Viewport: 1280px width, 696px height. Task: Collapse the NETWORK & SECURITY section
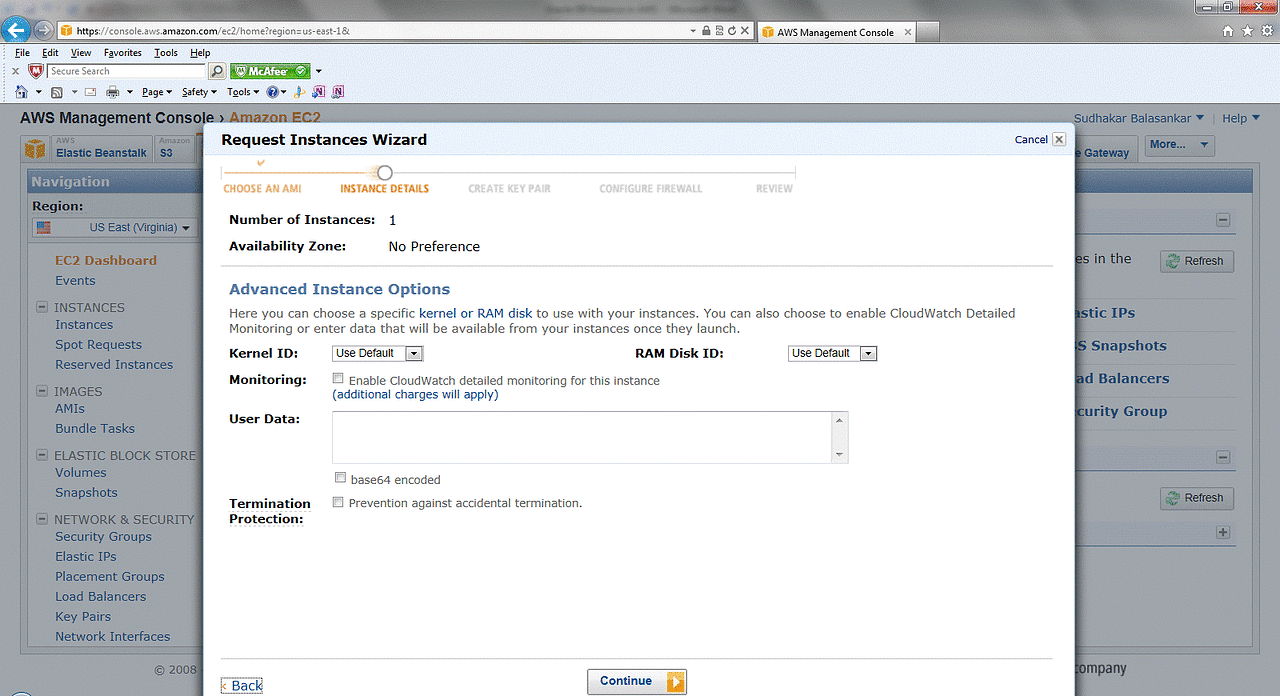(42, 519)
